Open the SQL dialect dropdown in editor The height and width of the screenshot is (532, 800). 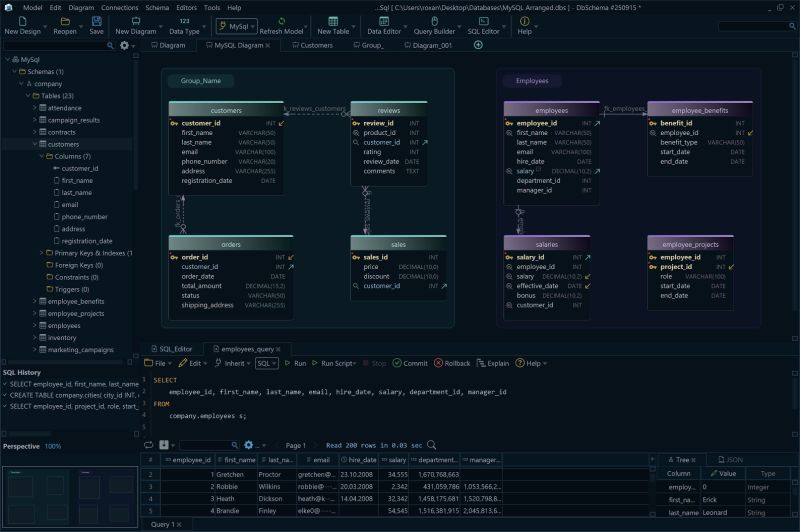click(267, 363)
